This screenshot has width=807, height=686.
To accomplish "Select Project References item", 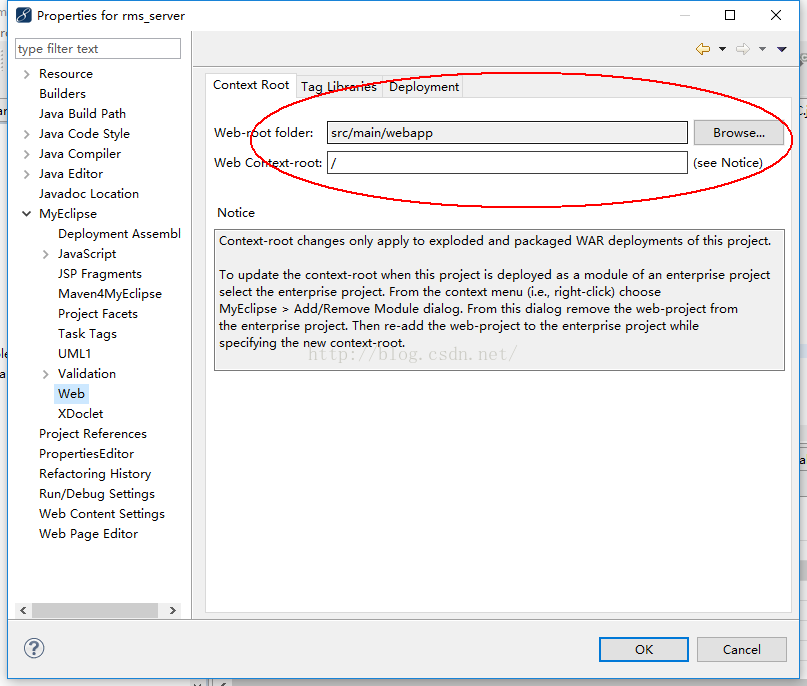I will 93,434.
